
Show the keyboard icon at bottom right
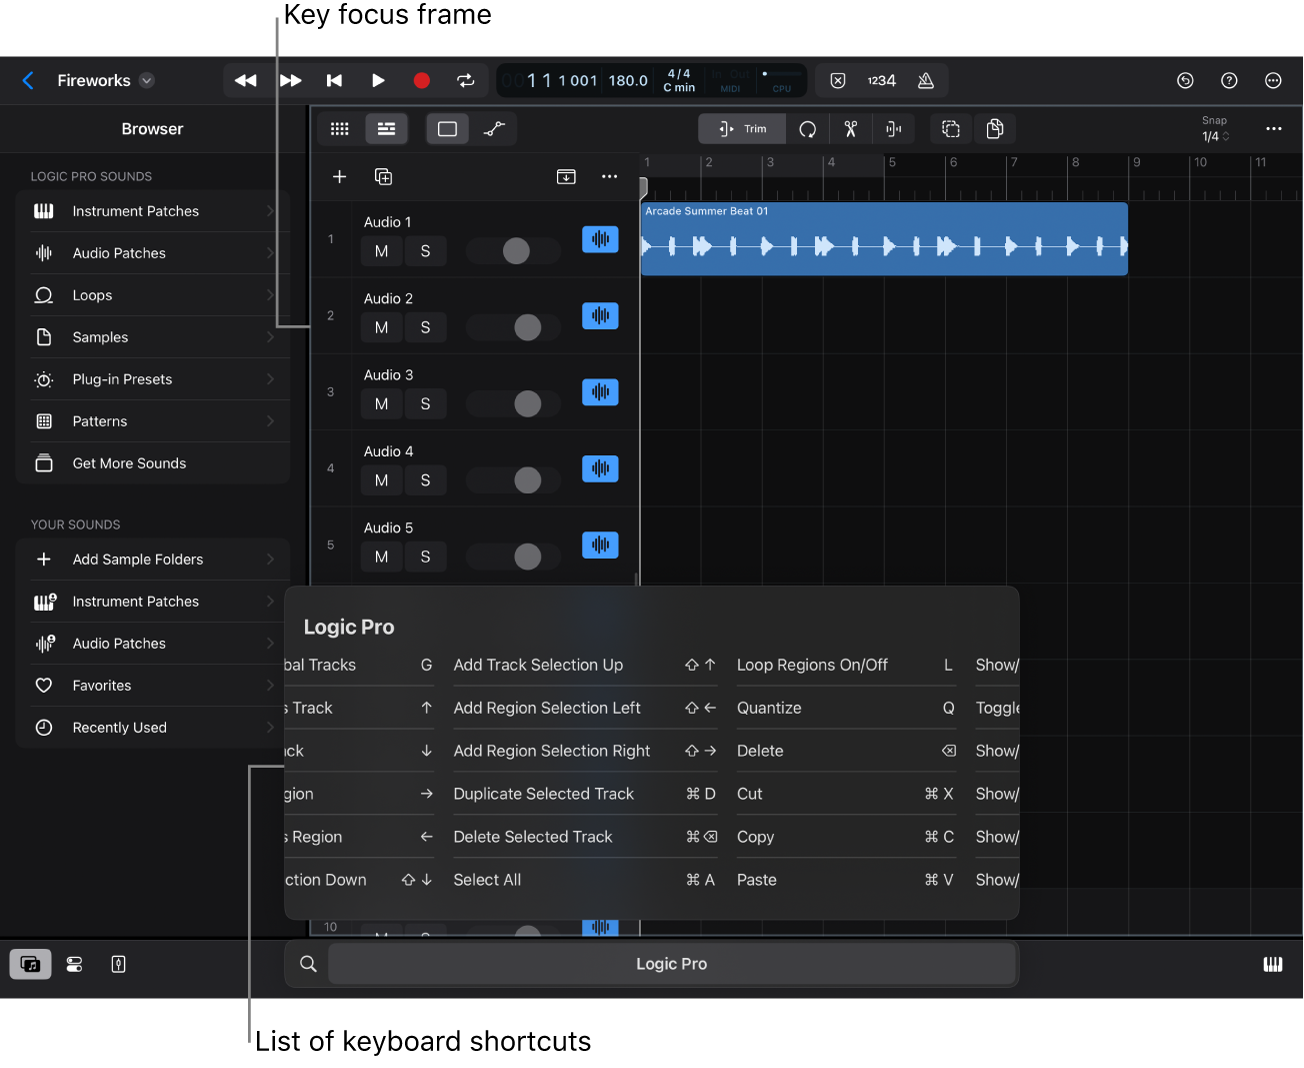(1273, 964)
